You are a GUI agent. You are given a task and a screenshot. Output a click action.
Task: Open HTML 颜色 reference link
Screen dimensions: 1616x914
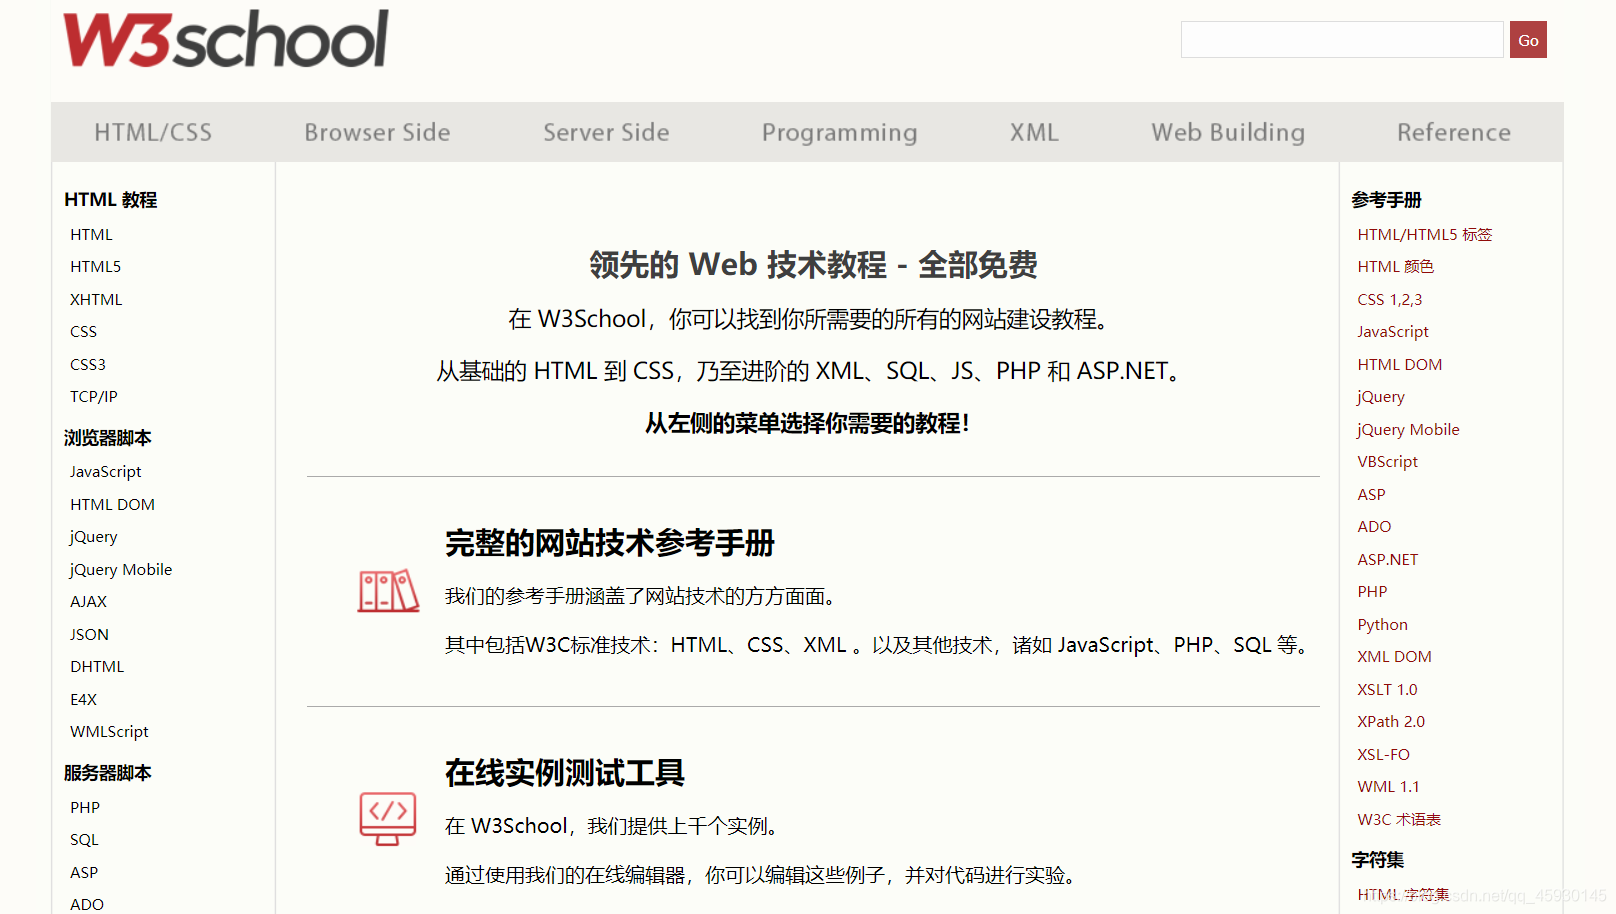click(x=1395, y=267)
